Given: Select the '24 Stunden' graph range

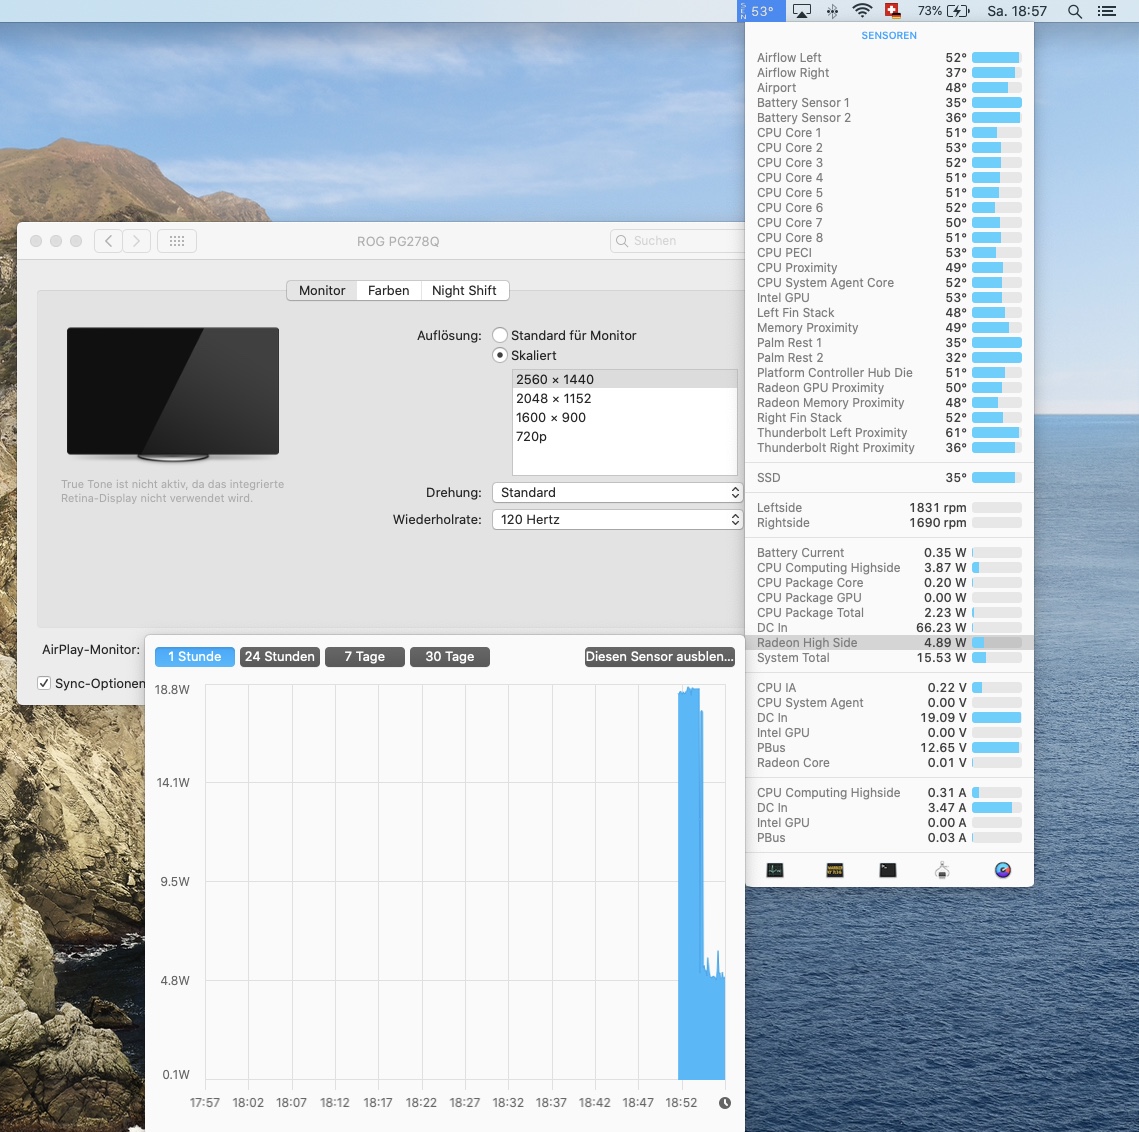Looking at the screenshot, I should 280,657.
